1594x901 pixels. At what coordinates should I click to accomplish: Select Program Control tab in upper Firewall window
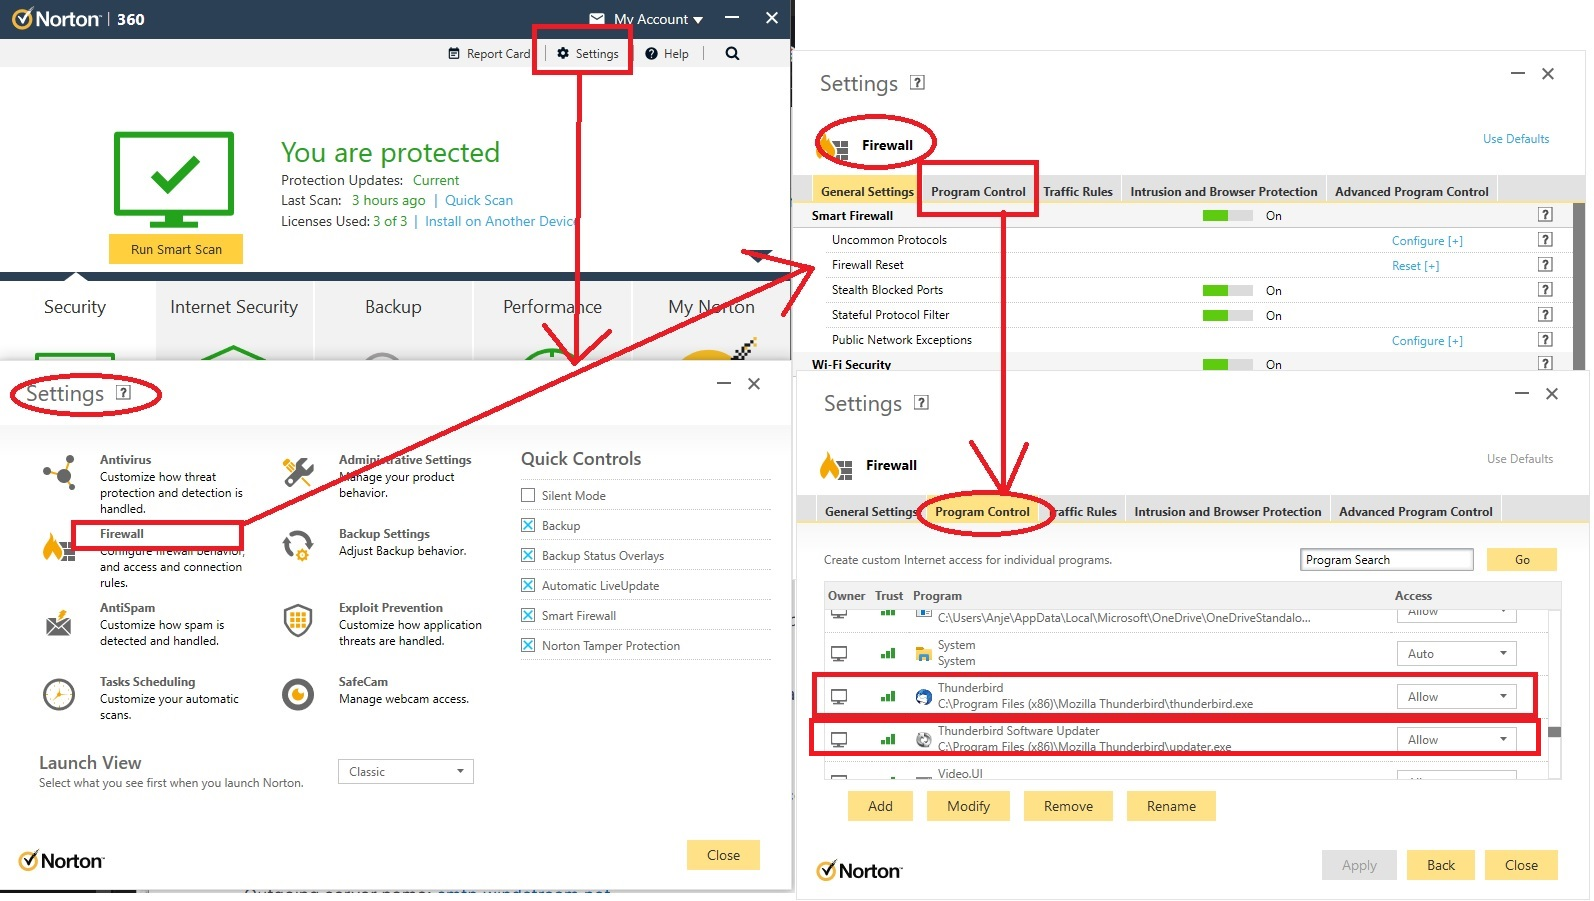pyautogui.click(x=978, y=192)
